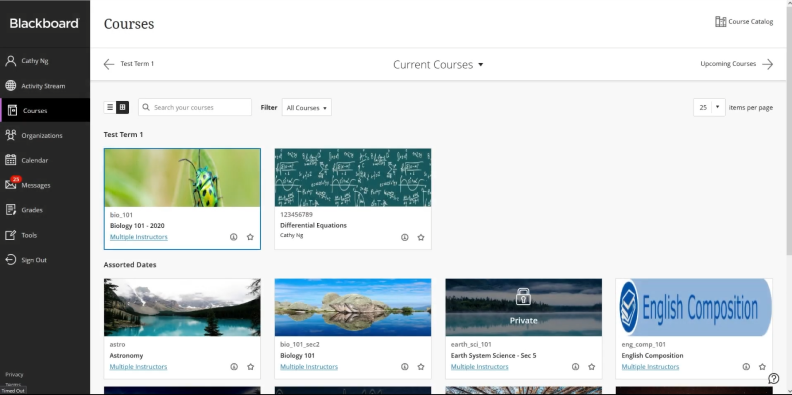Open English Composition course title
This screenshot has height=395, width=792.
pos(652,356)
